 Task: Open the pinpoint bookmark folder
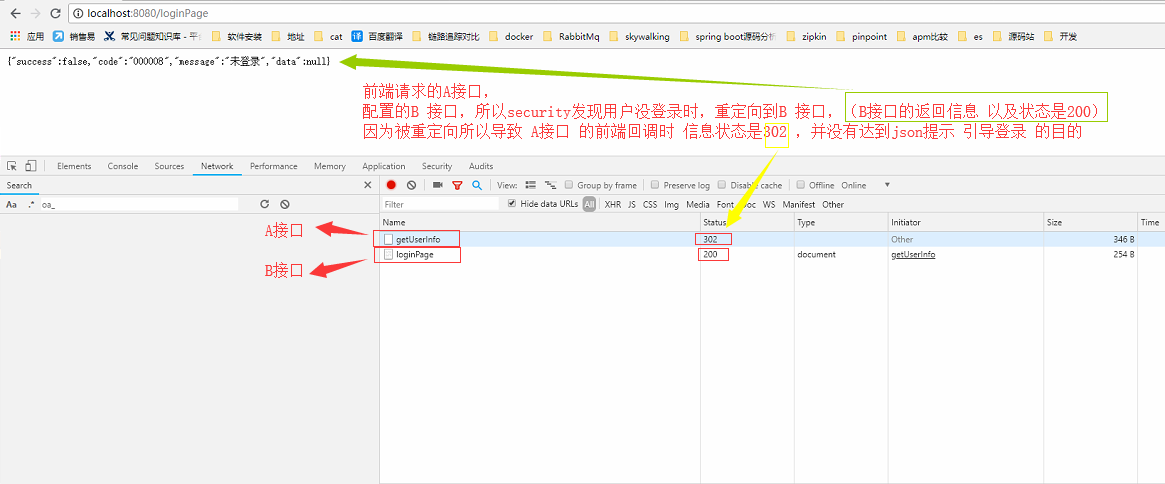[x=862, y=36]
